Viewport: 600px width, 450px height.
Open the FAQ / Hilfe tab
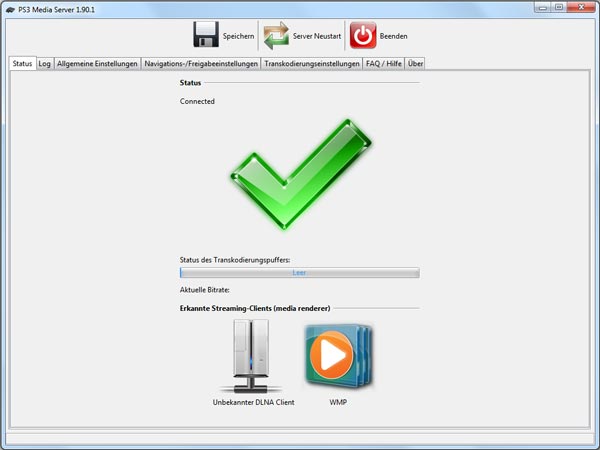tap(383, 64)
